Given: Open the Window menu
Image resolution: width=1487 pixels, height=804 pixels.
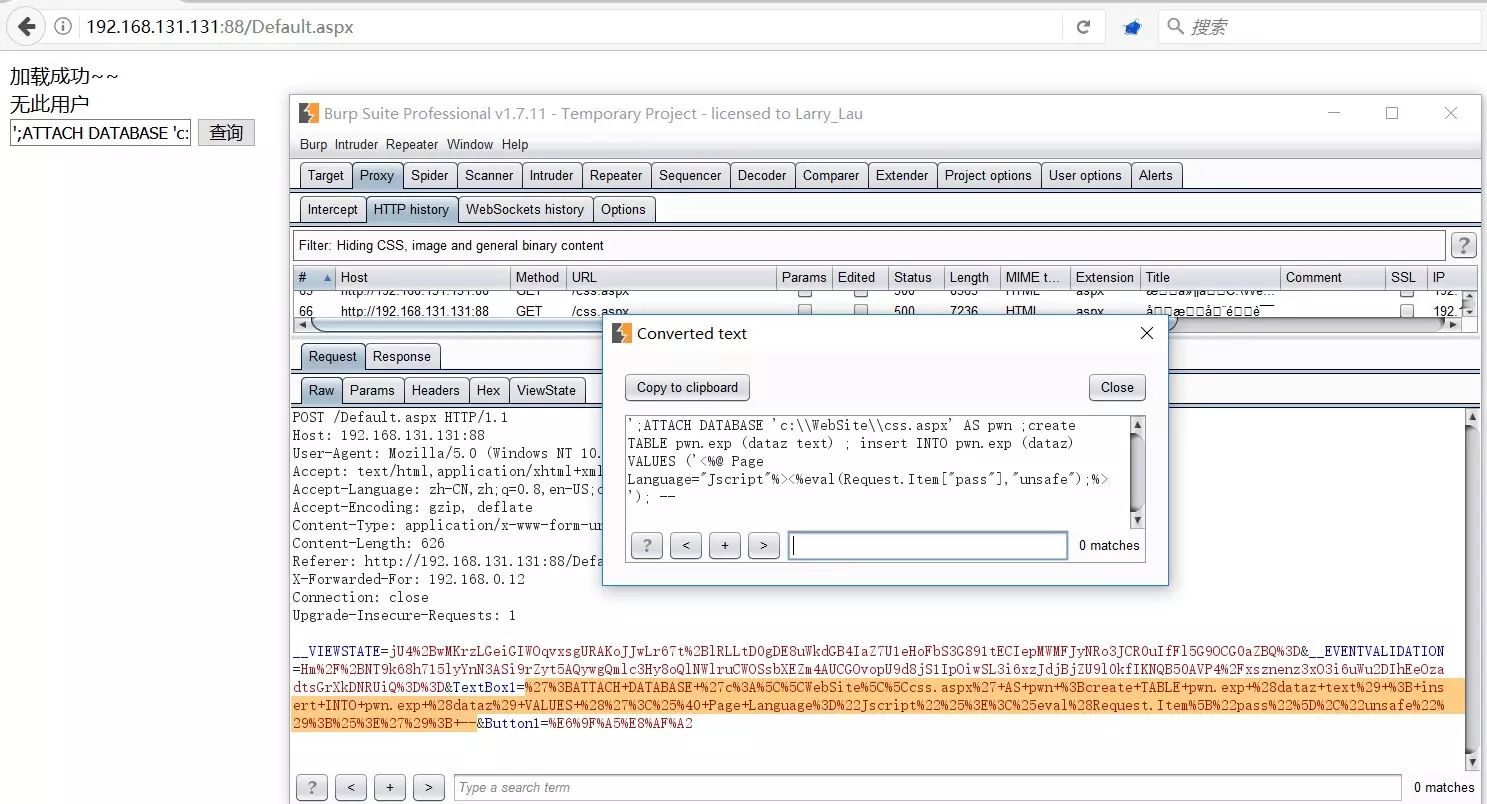Looking at the screenshot, I should (x=470, y=145).
